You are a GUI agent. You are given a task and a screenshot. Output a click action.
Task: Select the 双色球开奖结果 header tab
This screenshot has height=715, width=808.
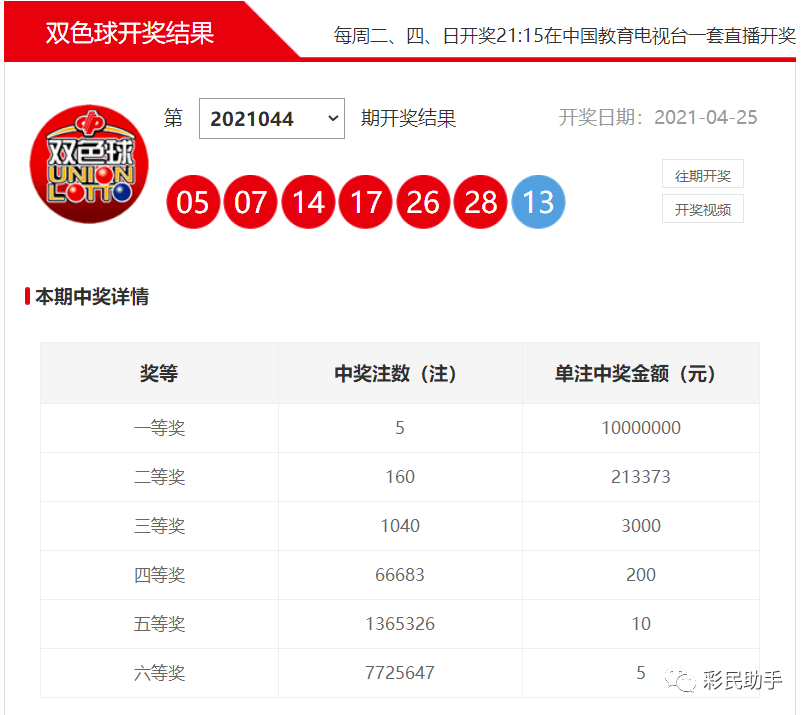130,33
